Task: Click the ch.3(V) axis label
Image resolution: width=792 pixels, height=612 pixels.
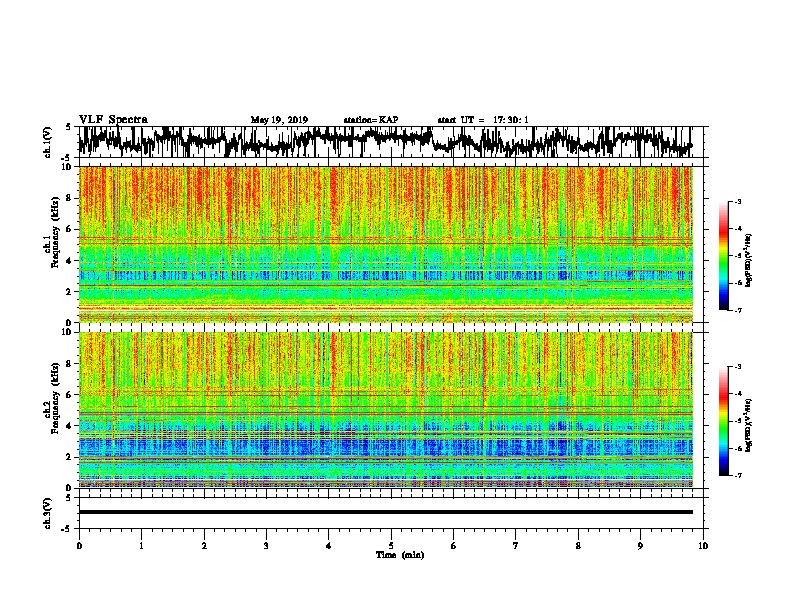Action: 48,513
